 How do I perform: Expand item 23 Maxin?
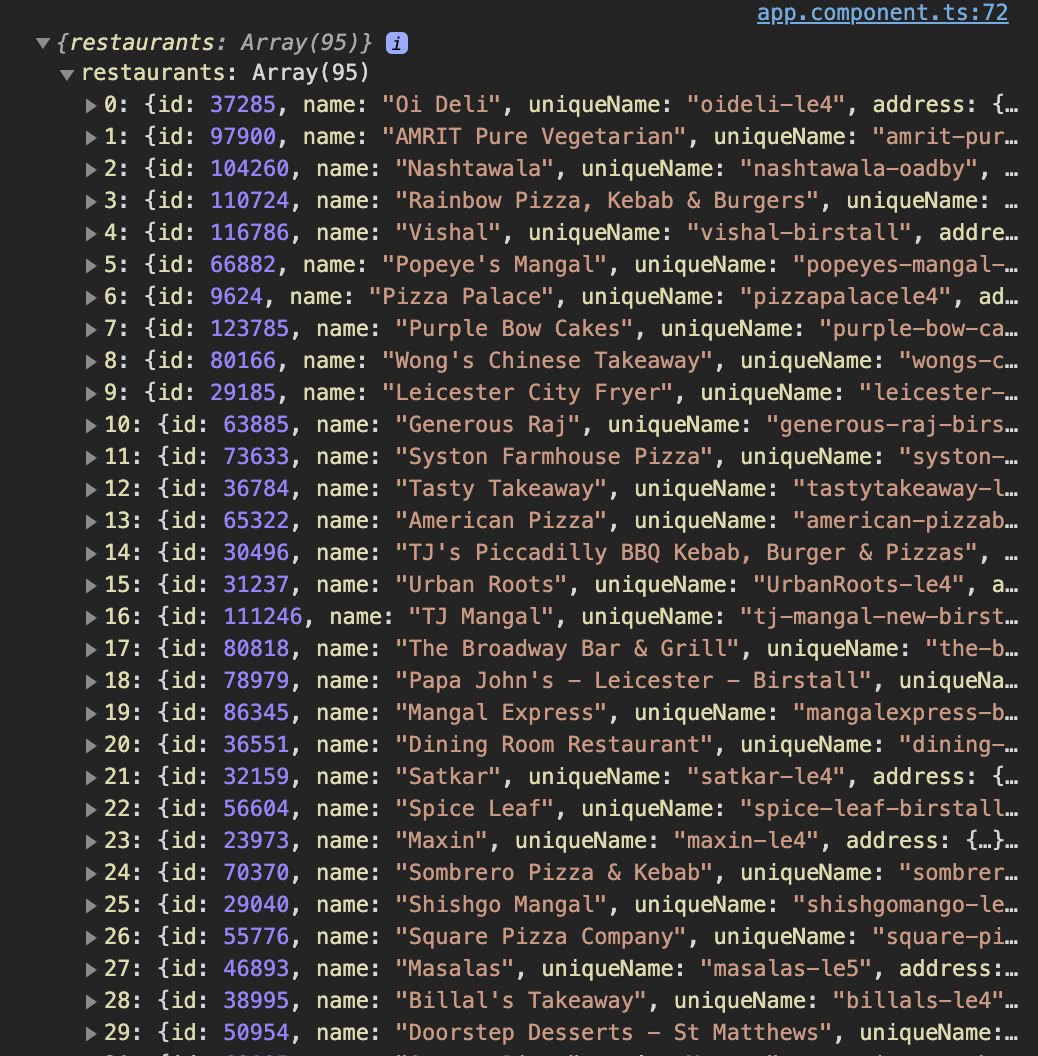pyautogui.click(x=91, y=841)
